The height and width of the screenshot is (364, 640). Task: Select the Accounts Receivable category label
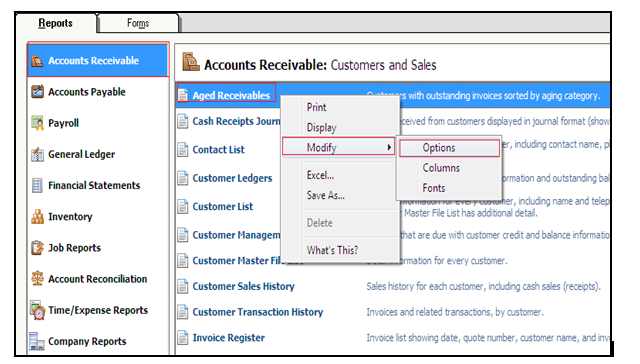[x=93, y=61]
